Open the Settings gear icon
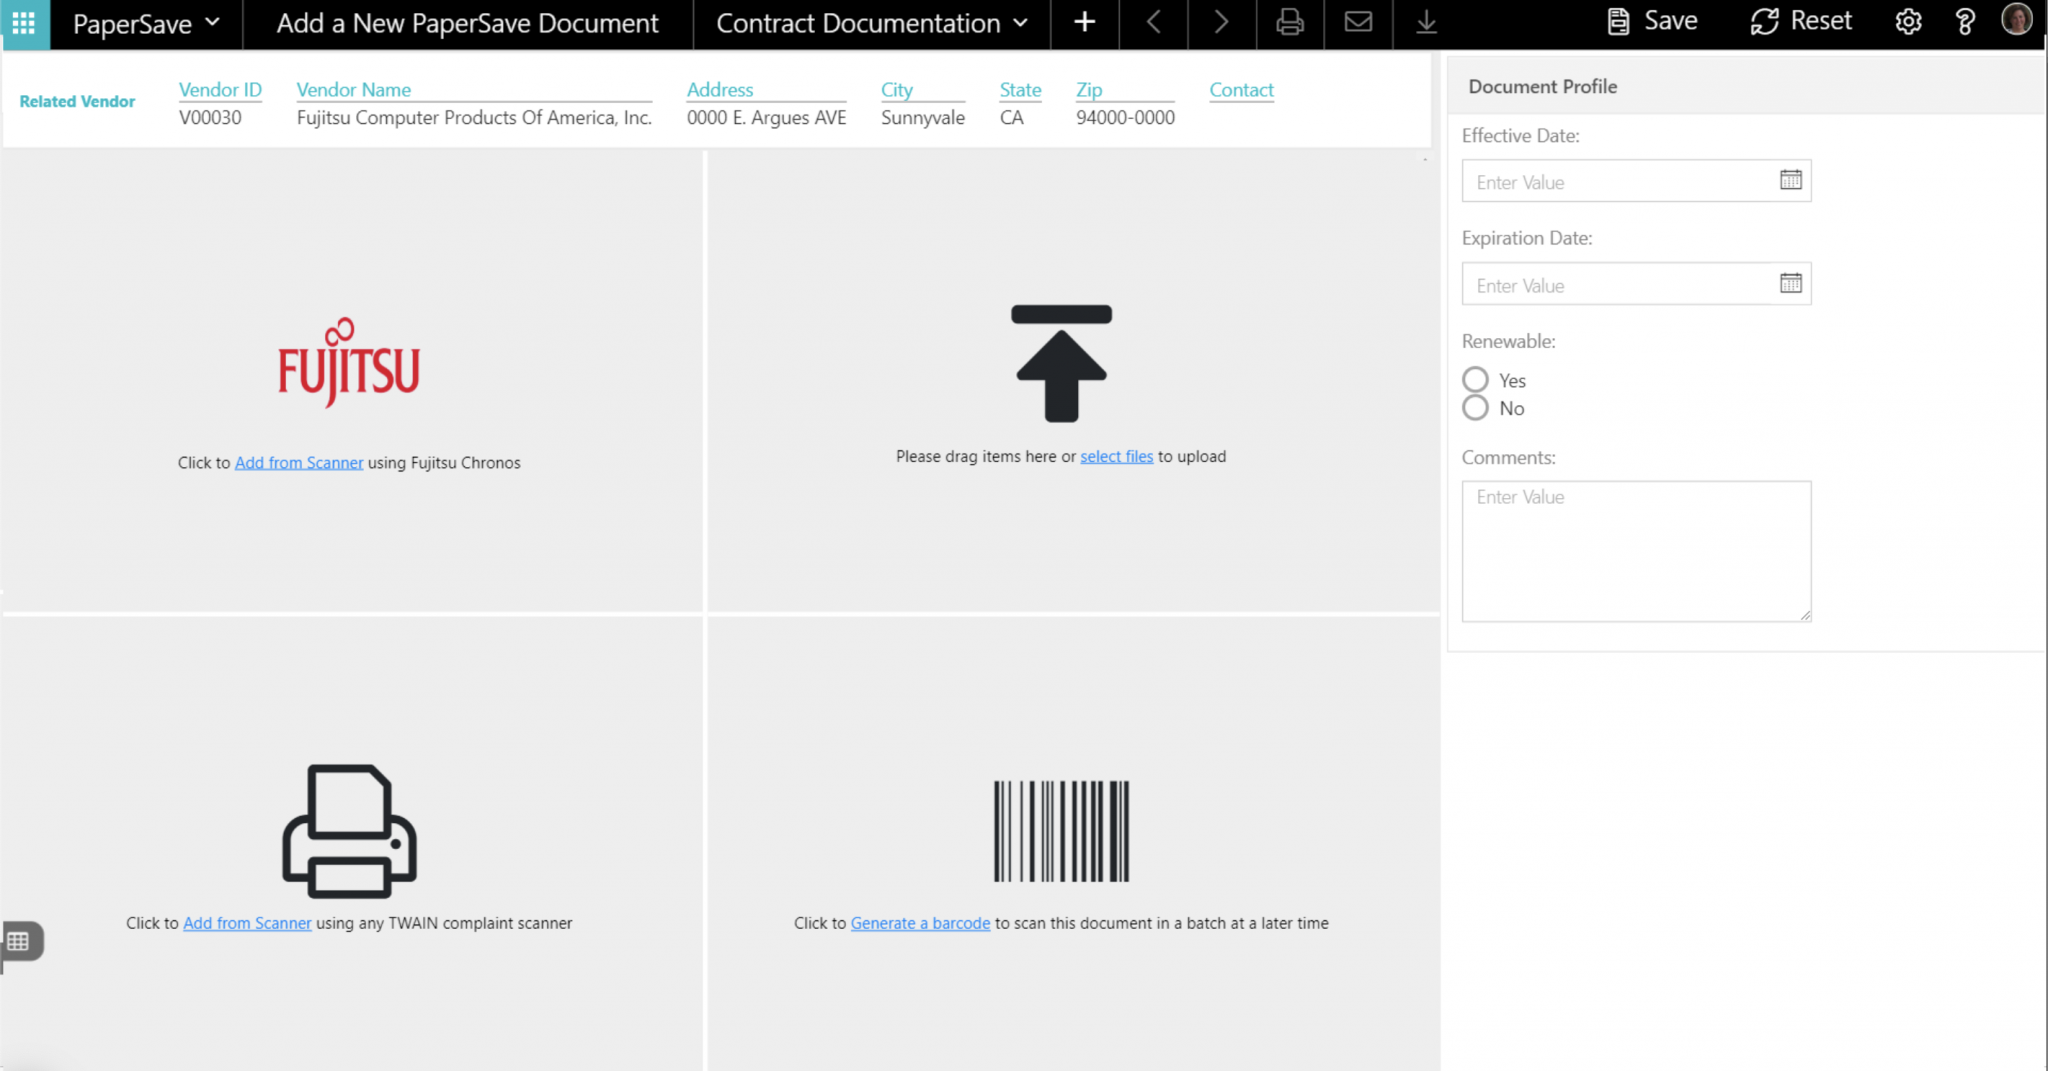This screenshot has width=2048, height=1071. (x=1908, y=21)
